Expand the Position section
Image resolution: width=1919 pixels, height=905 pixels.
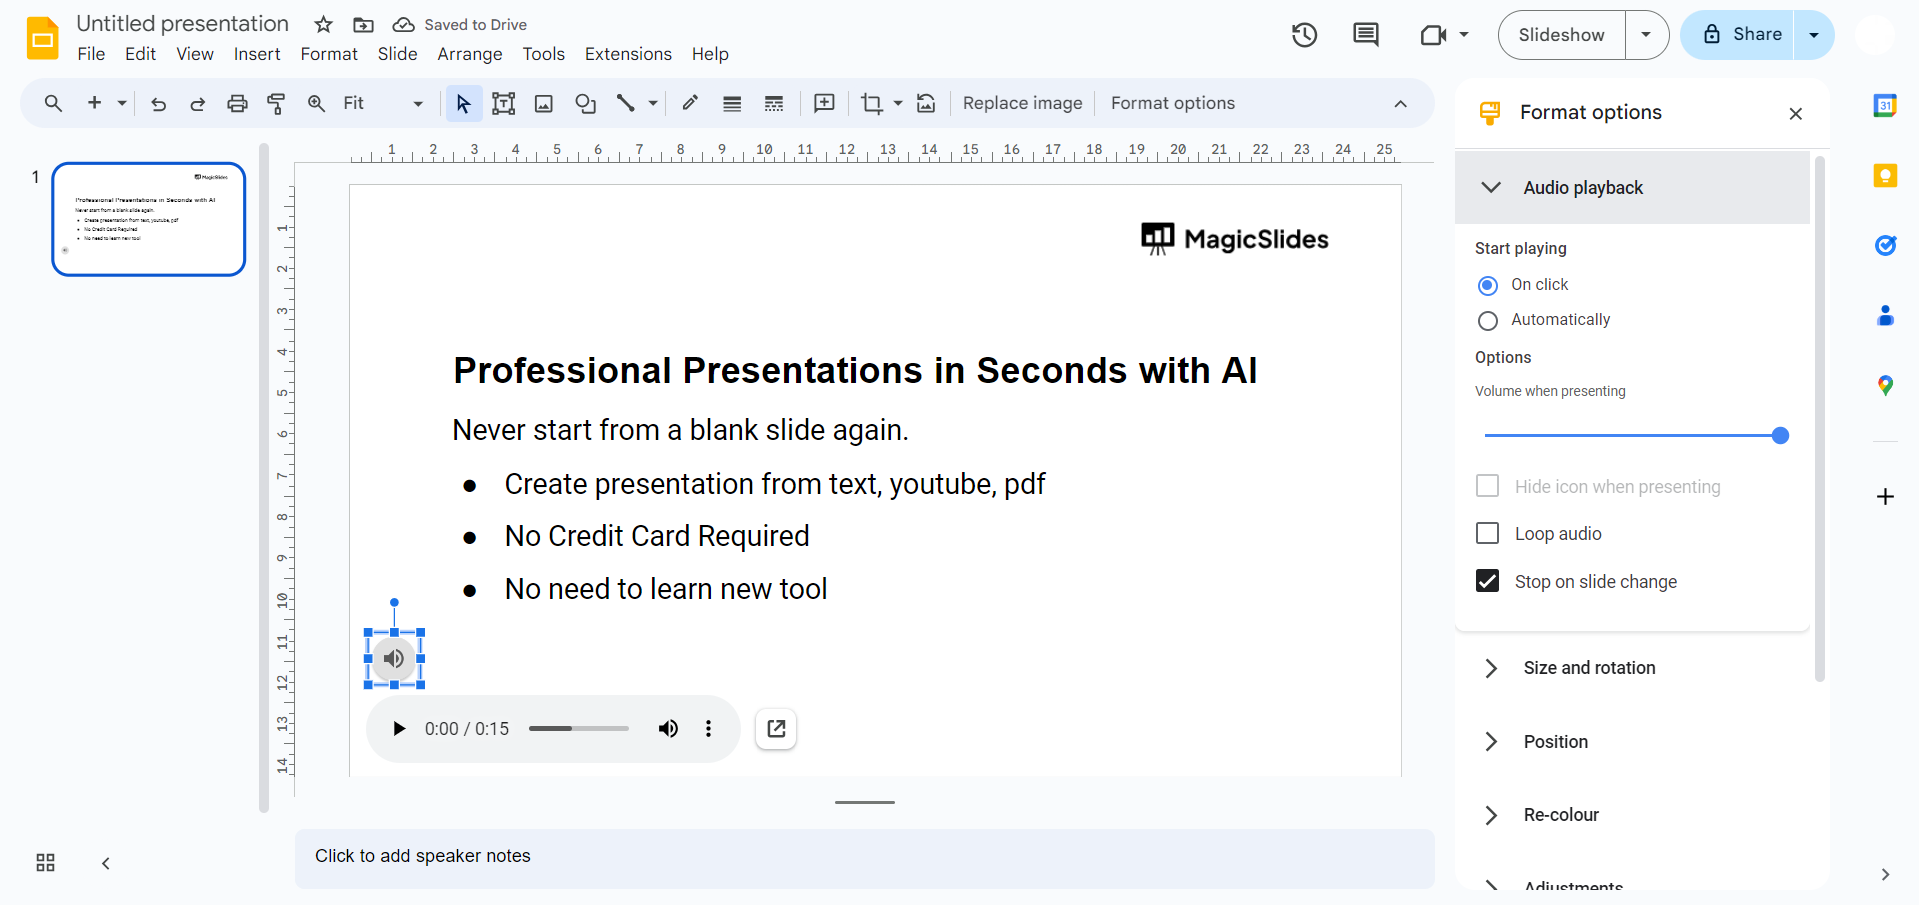pos(1555,742)
